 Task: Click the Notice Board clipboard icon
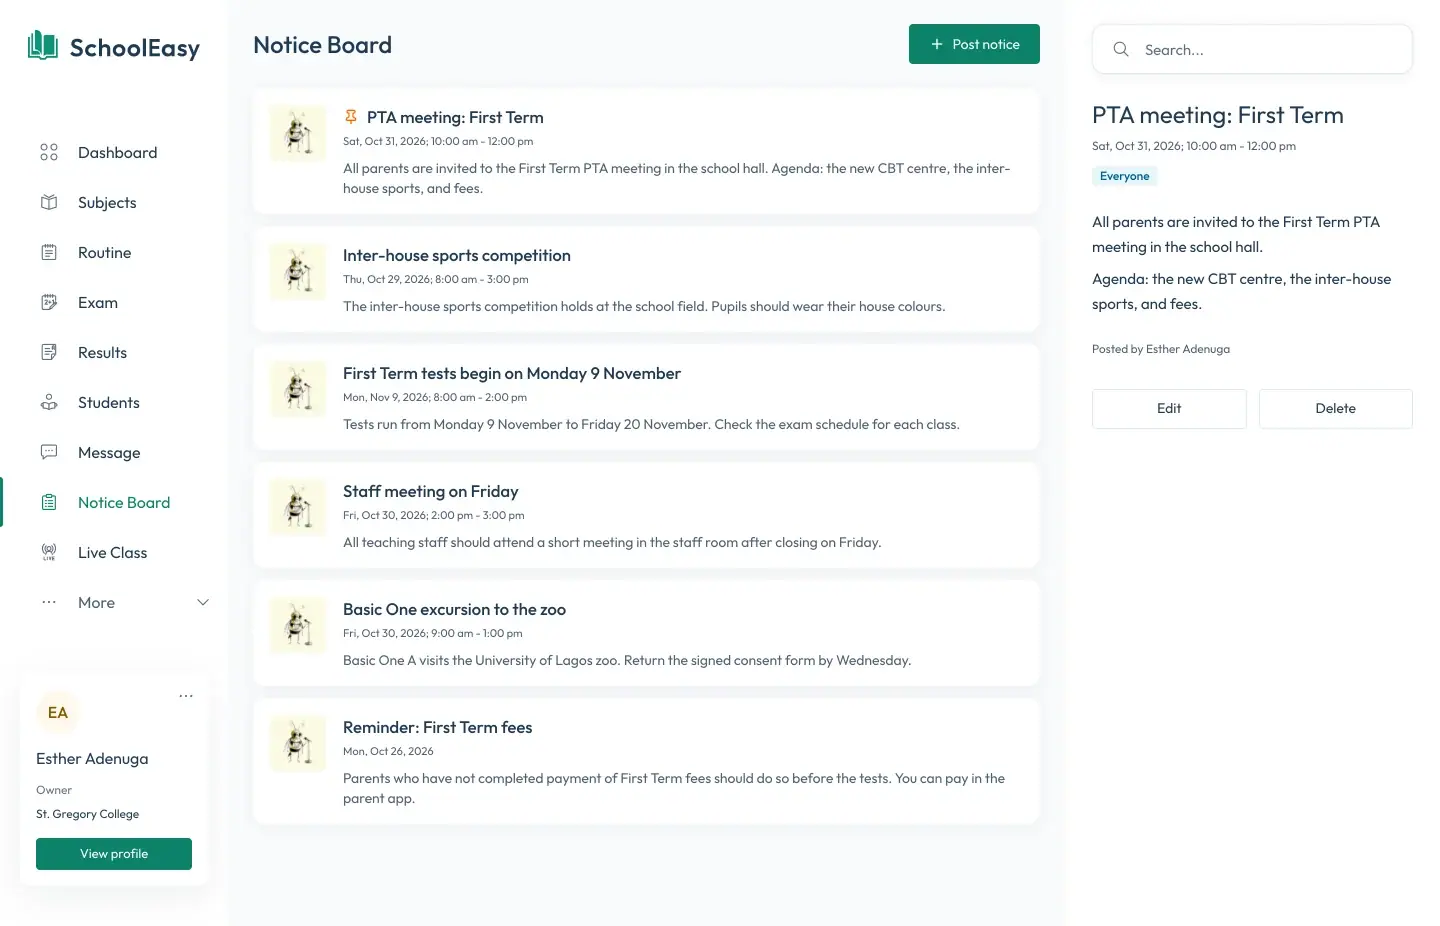[x=49, y=502]
